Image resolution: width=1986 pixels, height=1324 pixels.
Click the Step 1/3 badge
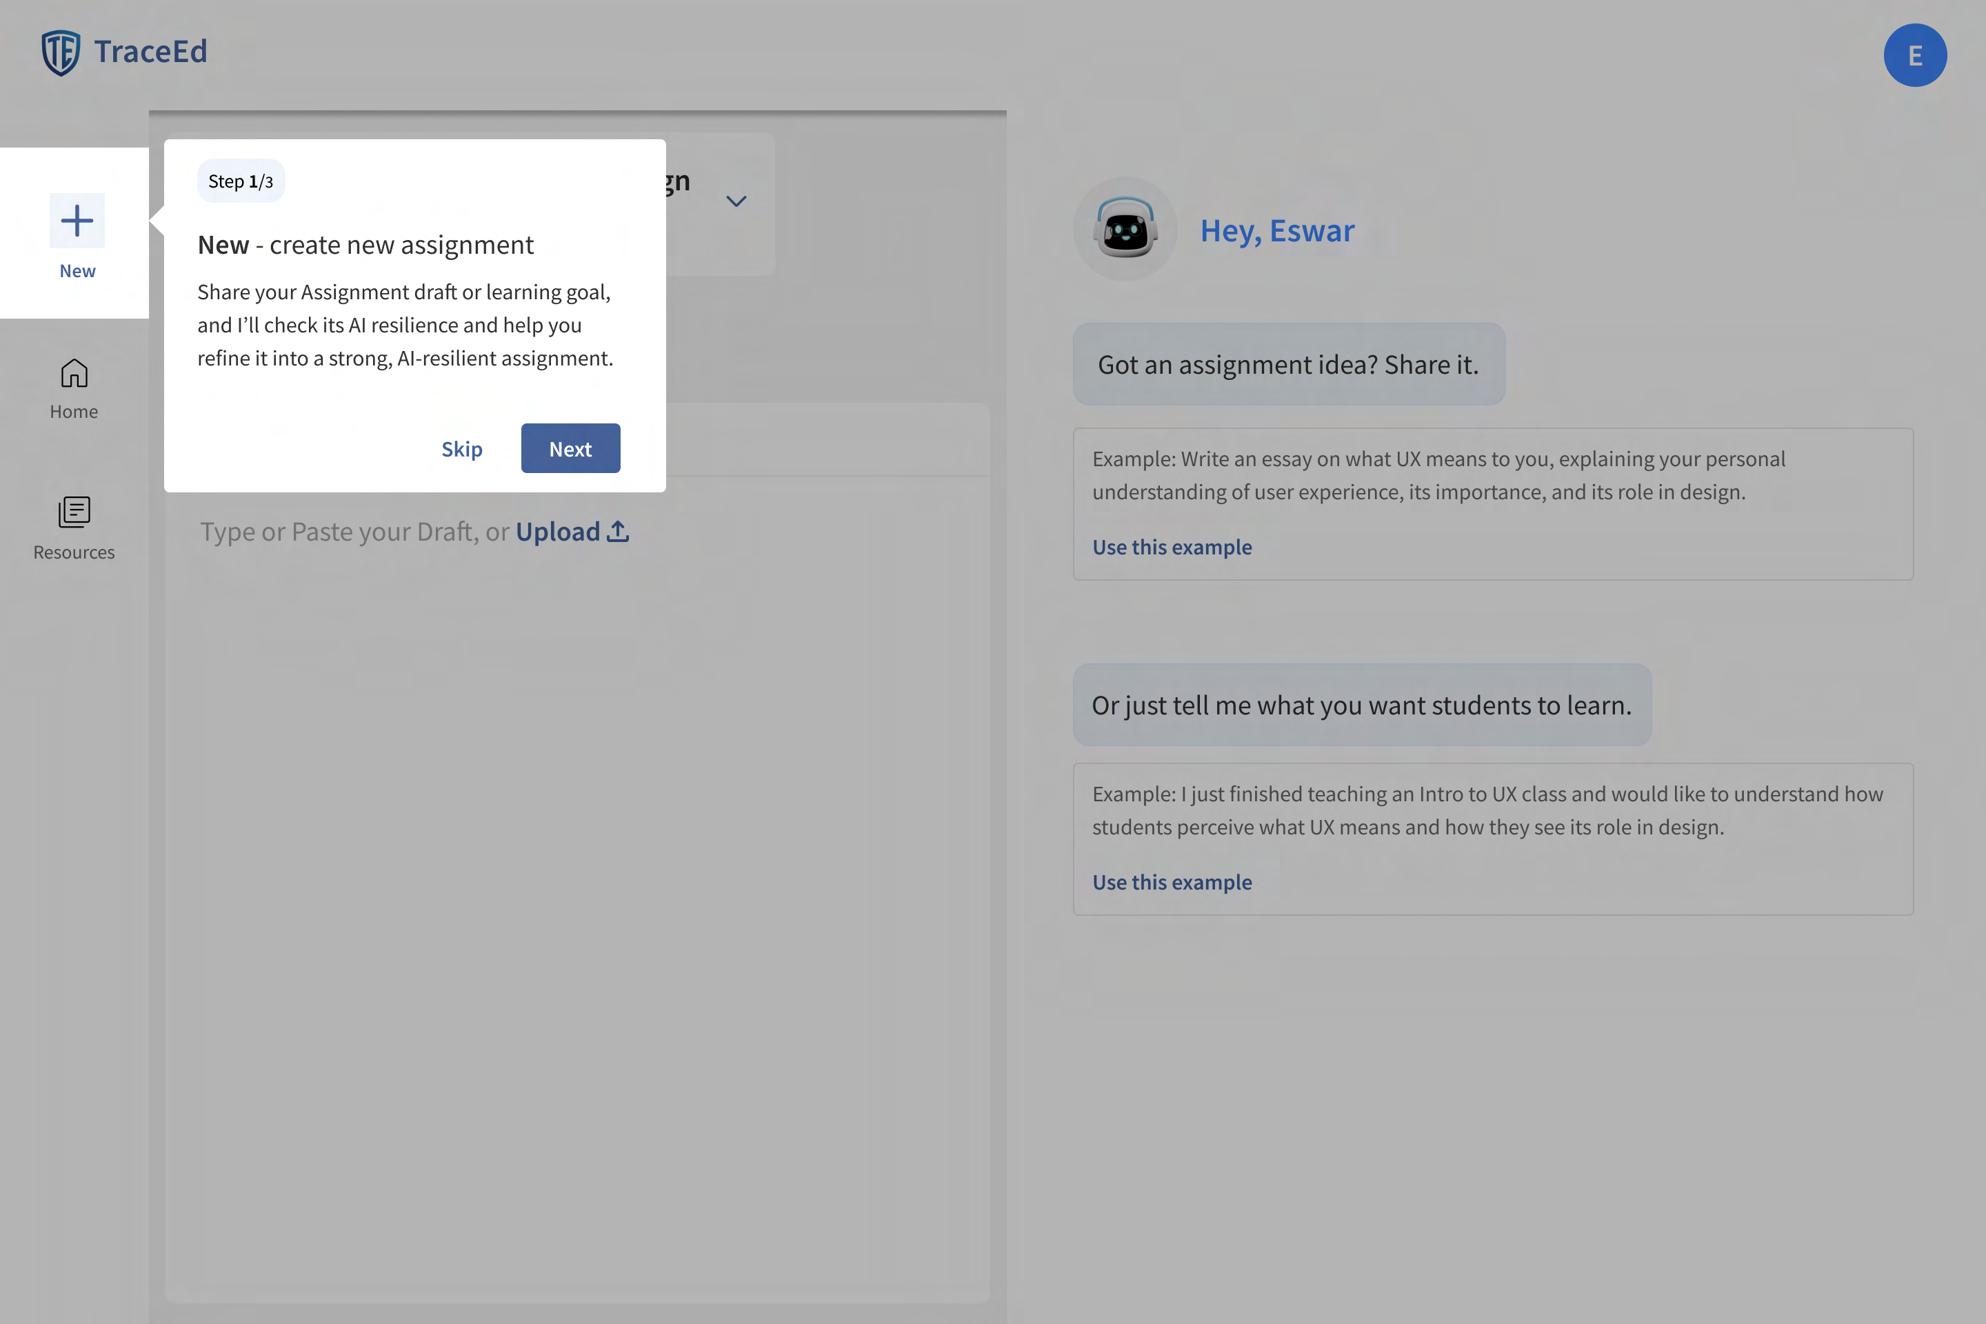(240, 181)
